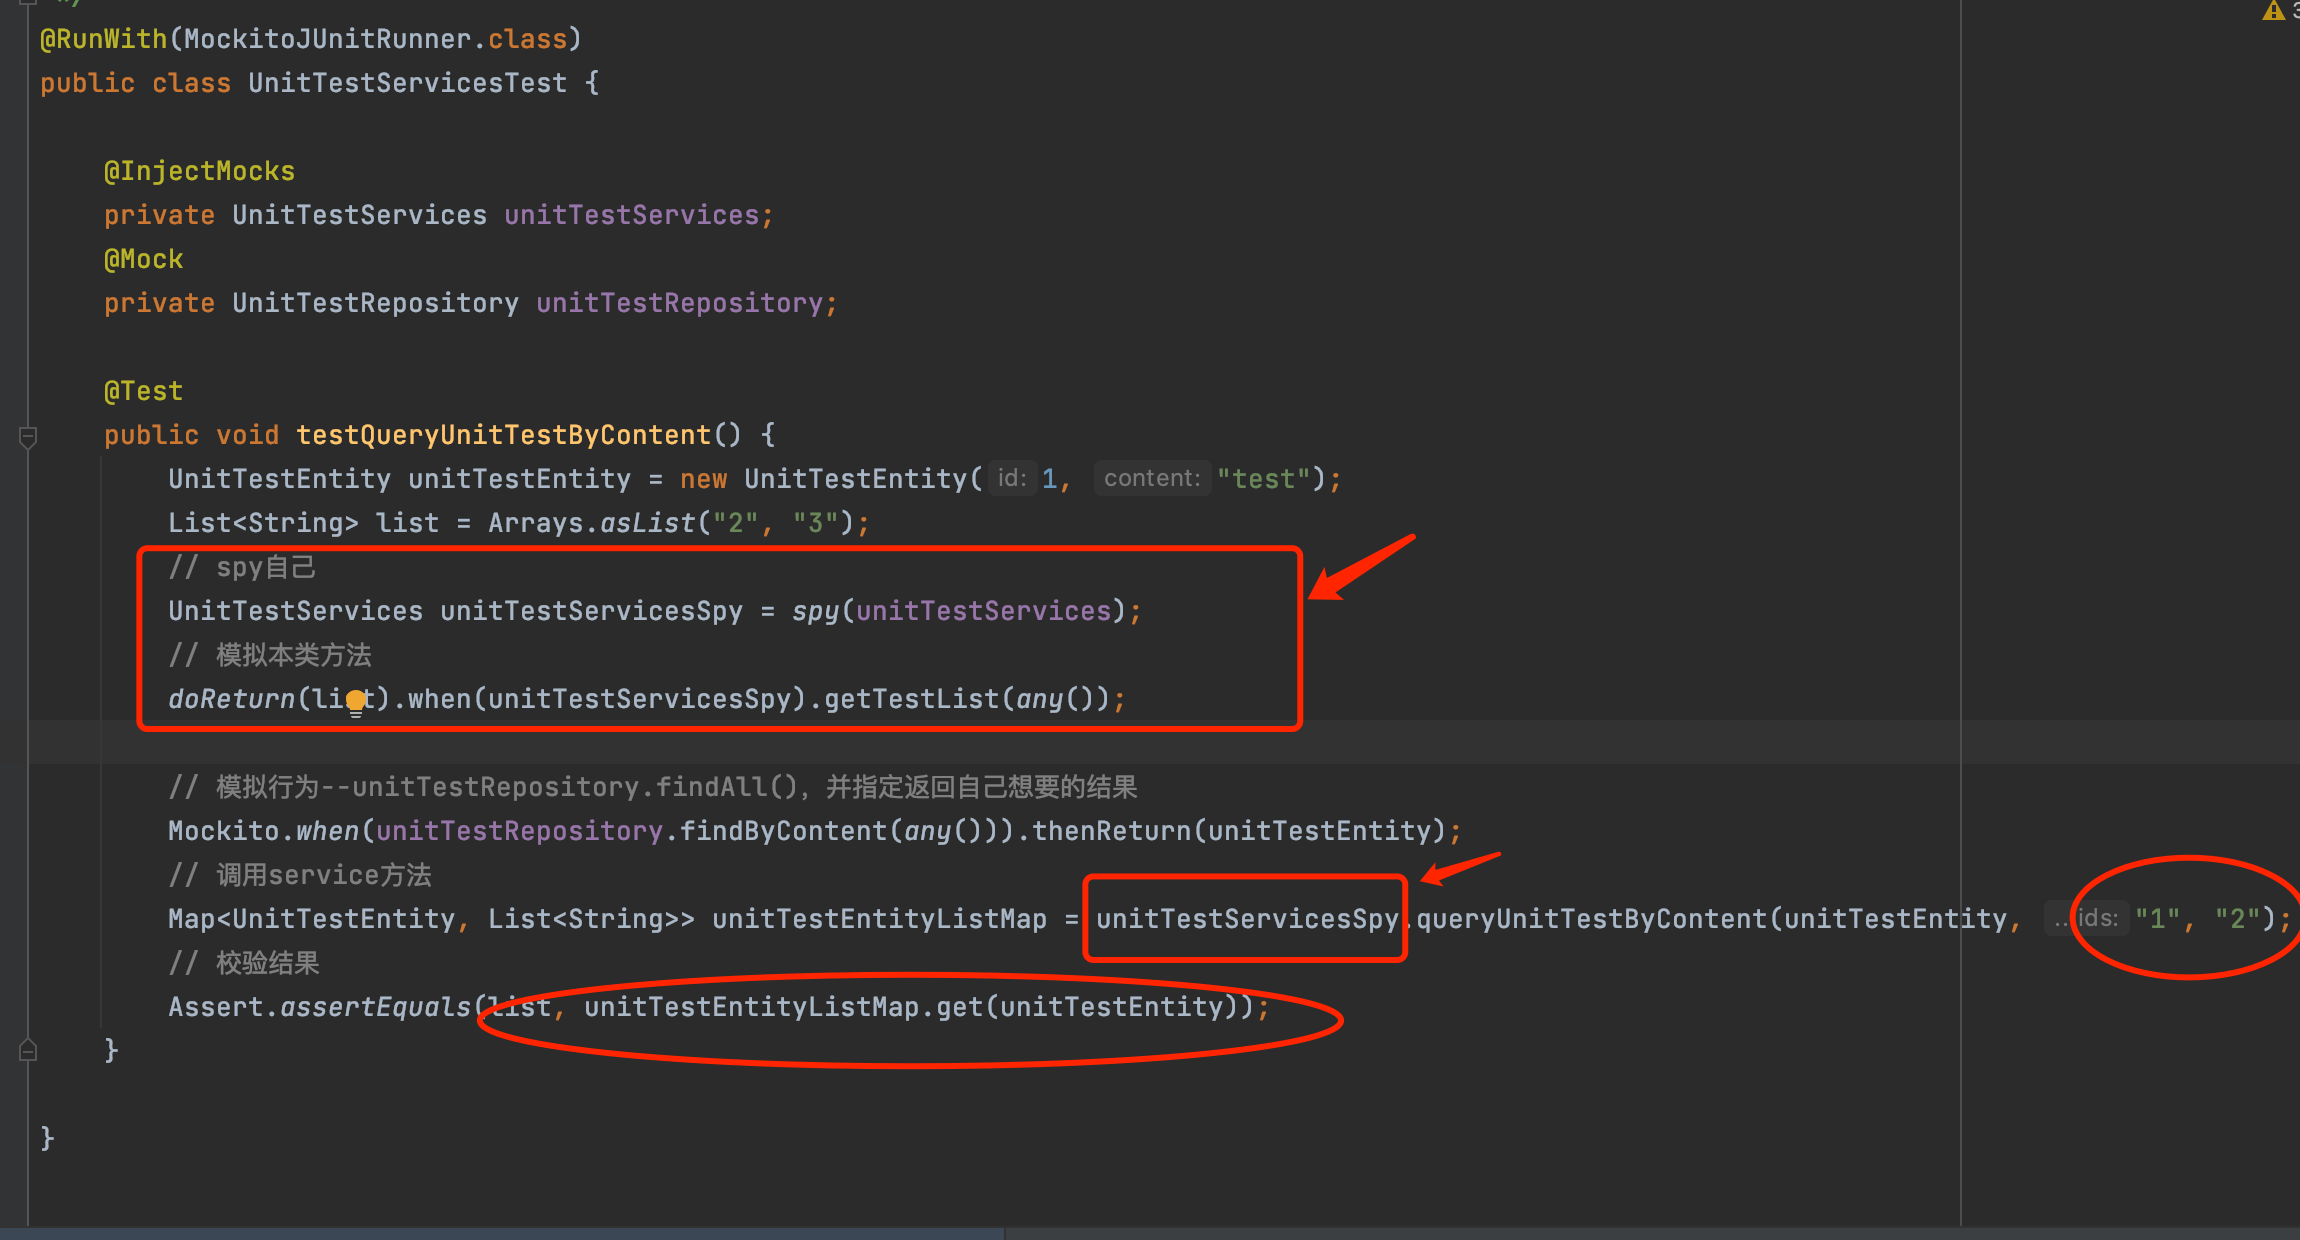The image size is (2300, 1240).
Task: Click the Map<UnitTestEntity type declaration
Action: tap(311, 919)
